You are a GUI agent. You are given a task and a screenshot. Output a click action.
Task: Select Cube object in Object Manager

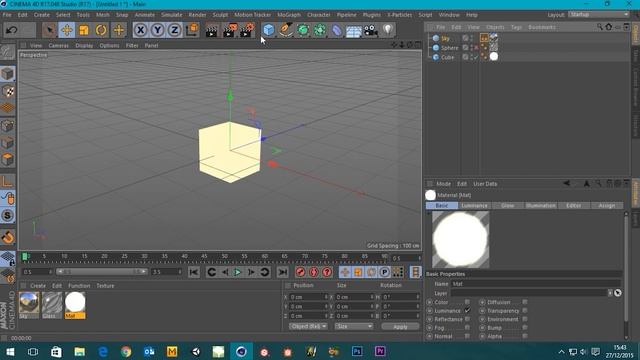click(447, 57)
